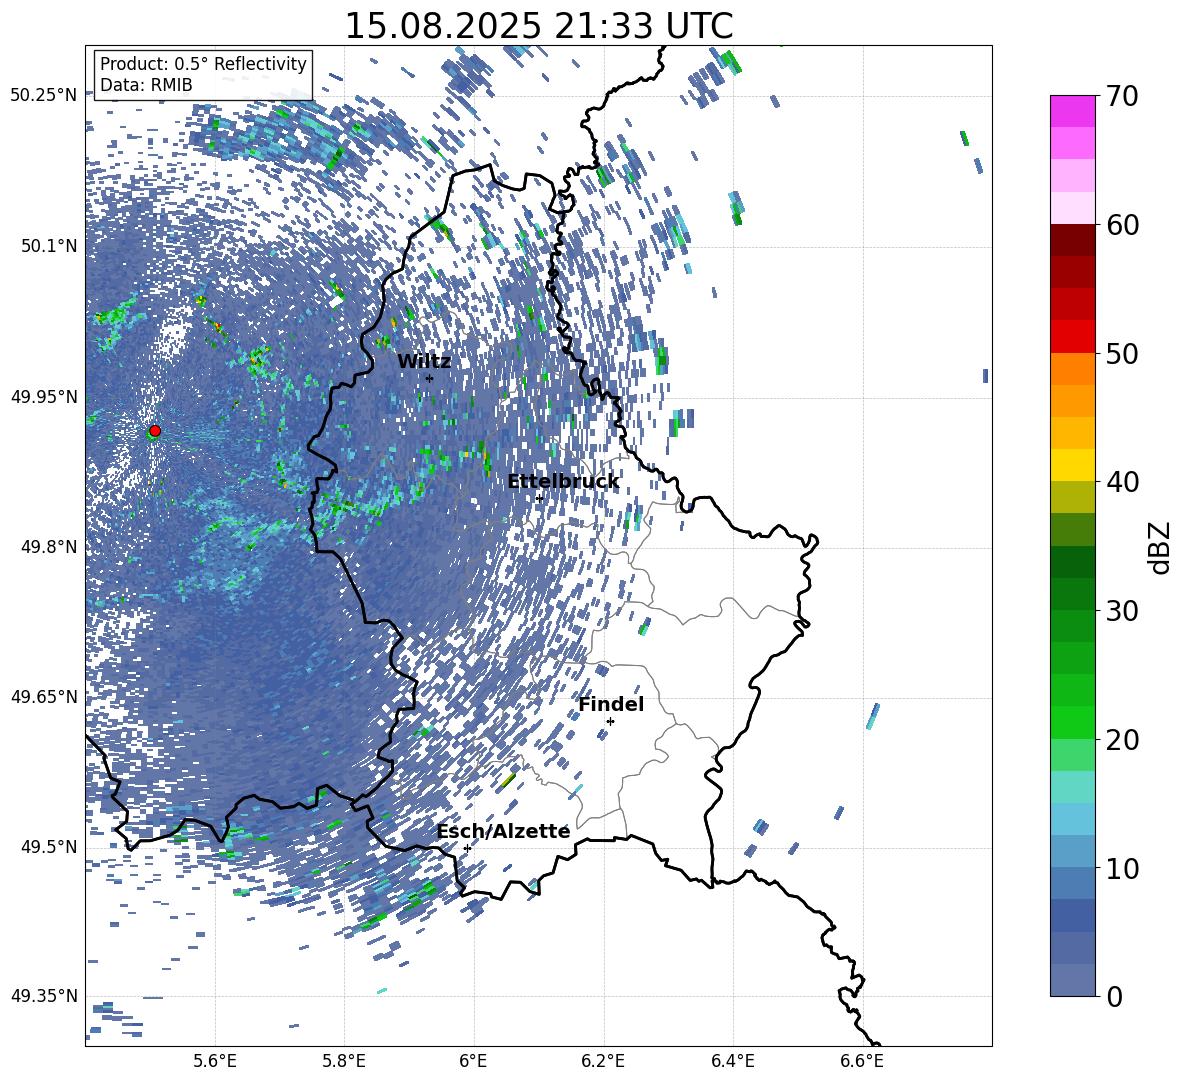
Task: Click the 70 colorbar tick value
Action: 1122,96
